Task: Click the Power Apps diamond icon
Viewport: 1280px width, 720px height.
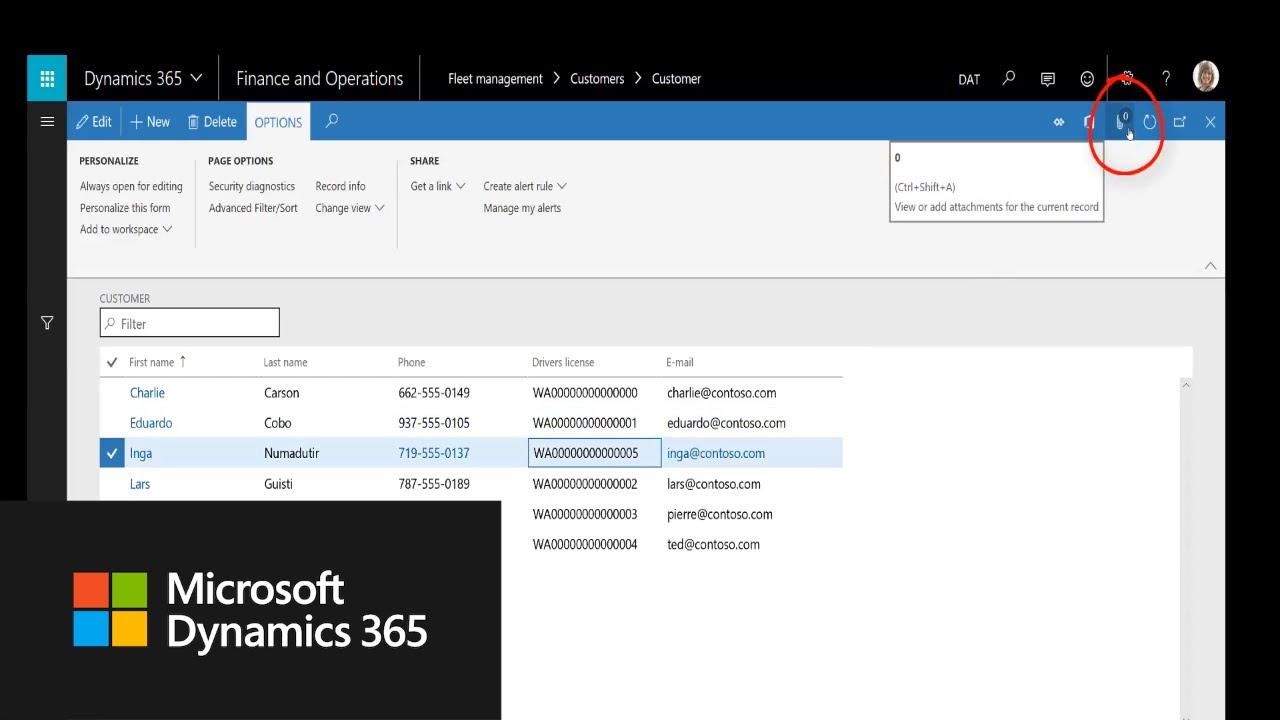Action: [x=1059, y=122]
